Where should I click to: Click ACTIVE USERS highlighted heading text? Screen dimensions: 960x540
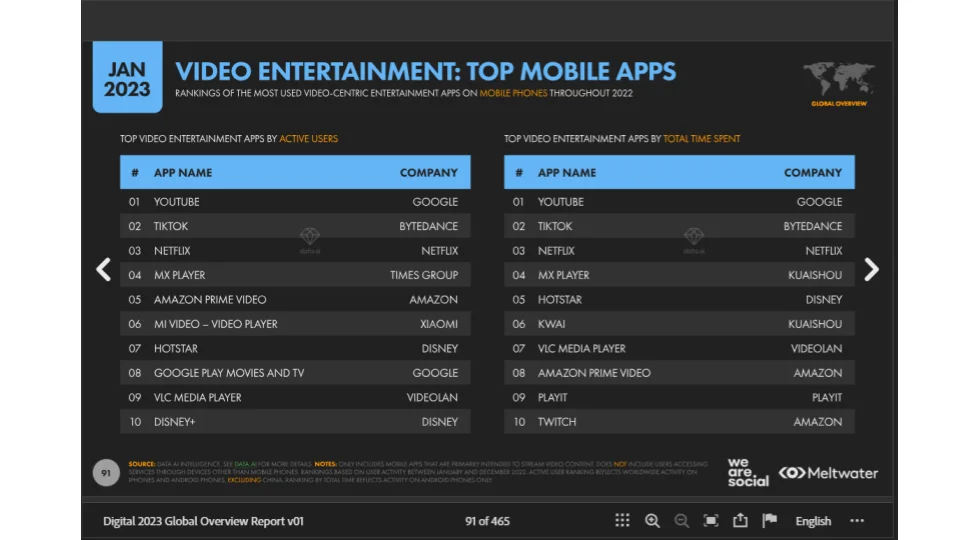click(309, 139)
